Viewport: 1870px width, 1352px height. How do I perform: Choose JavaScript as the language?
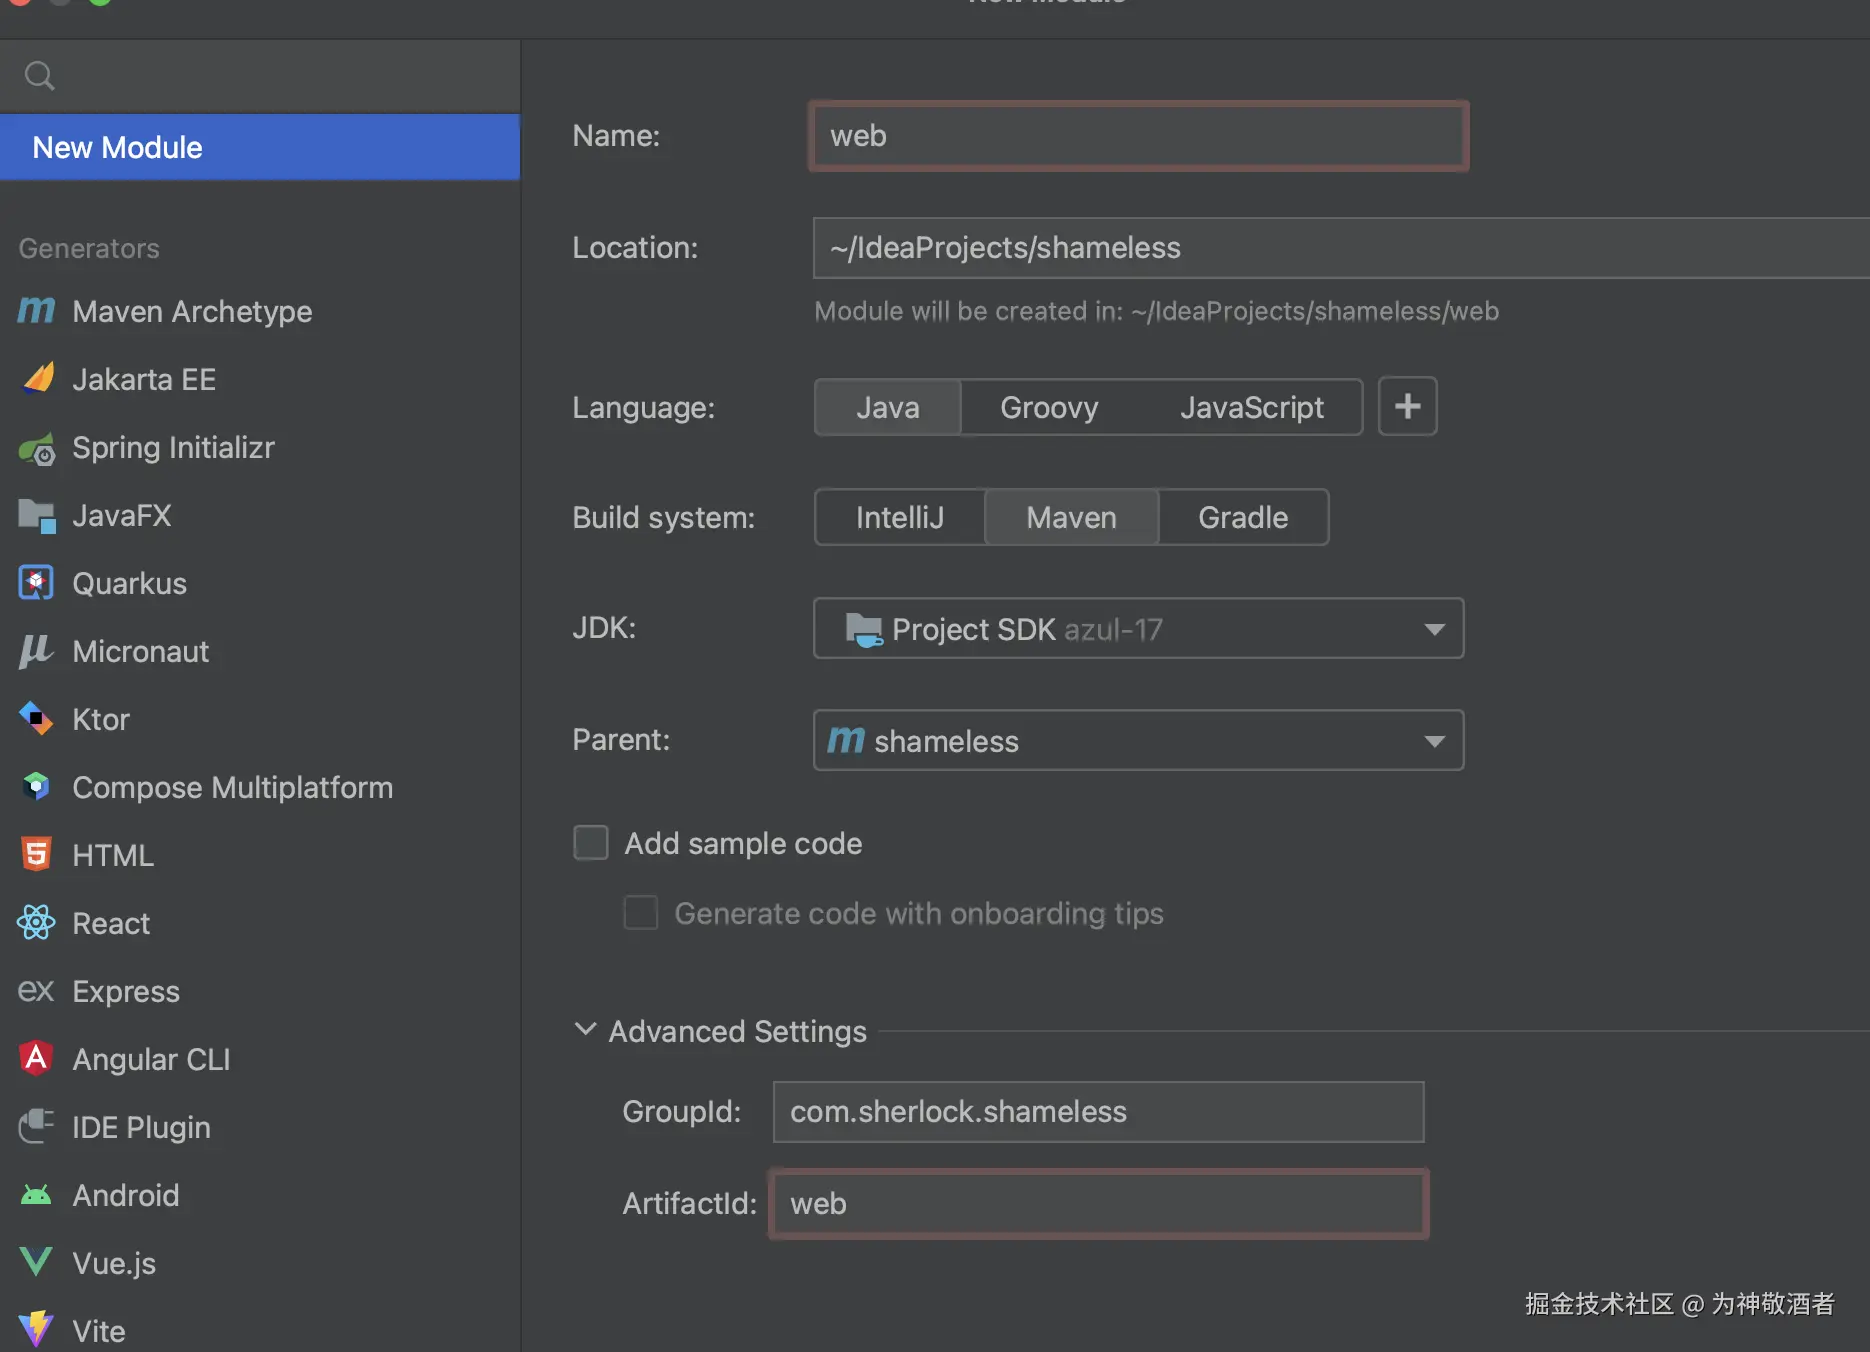(x=1251, y=407)
